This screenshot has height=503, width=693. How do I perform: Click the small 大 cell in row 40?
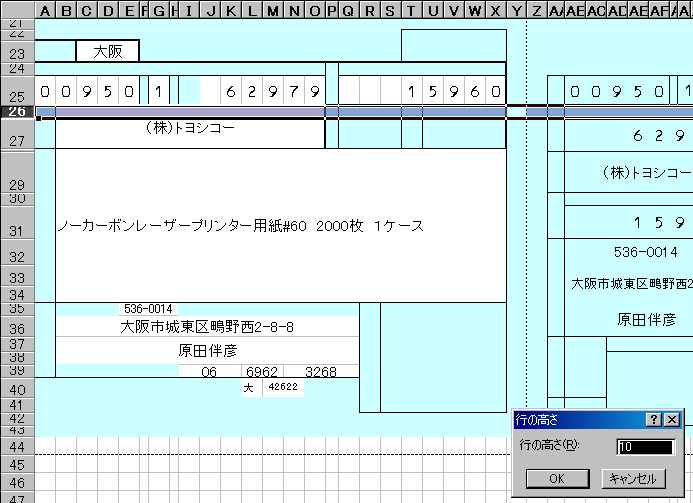coord(252,388)
